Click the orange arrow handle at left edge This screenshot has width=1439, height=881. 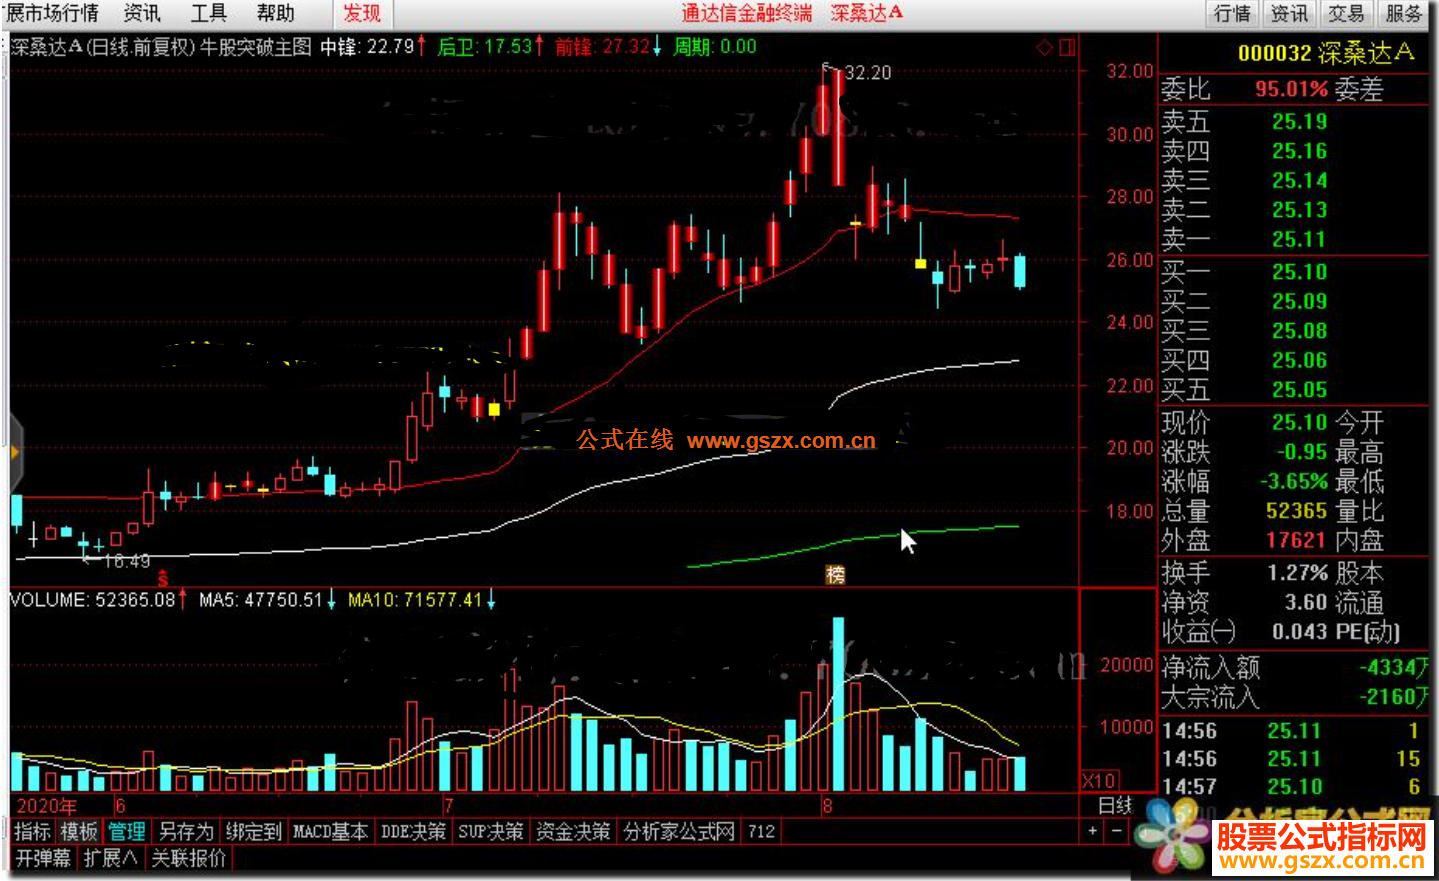pos(14,453)
